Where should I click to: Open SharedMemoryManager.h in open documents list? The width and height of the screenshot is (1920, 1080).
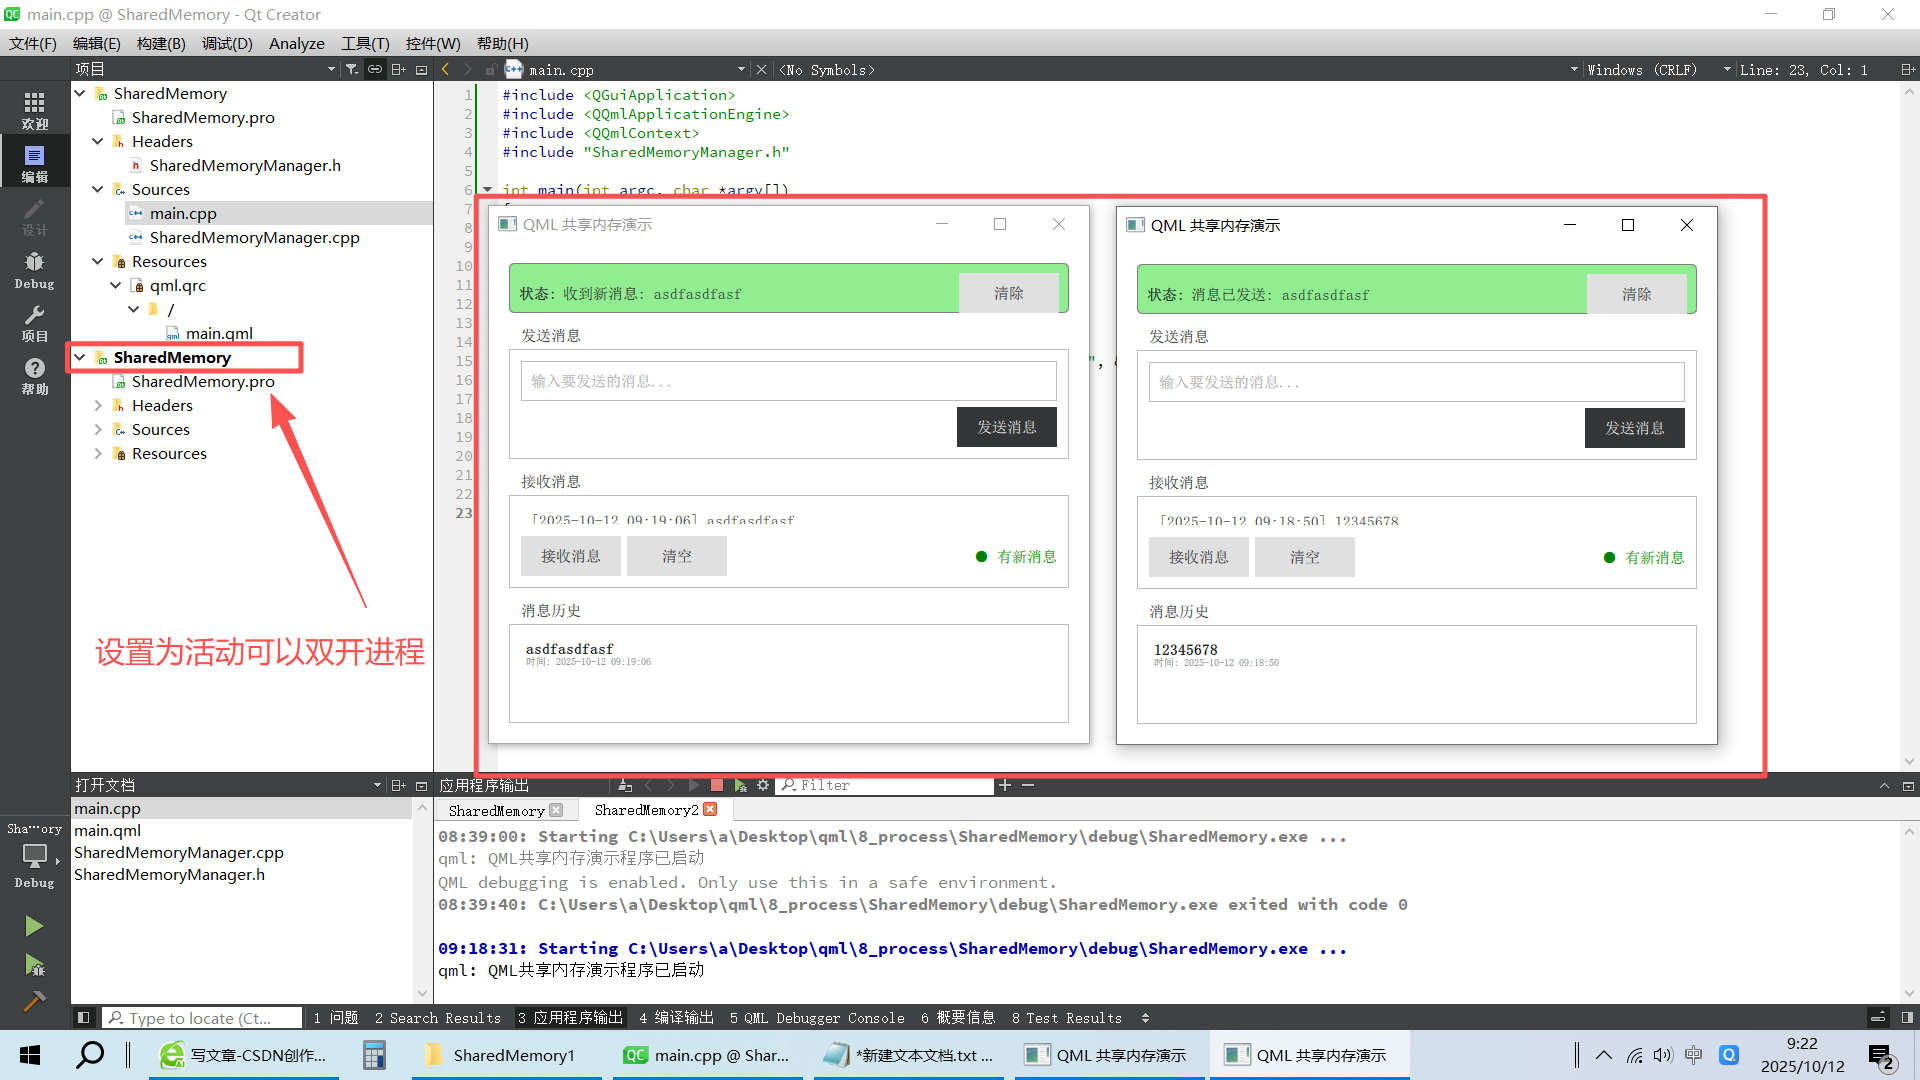(x=169, y=874)
